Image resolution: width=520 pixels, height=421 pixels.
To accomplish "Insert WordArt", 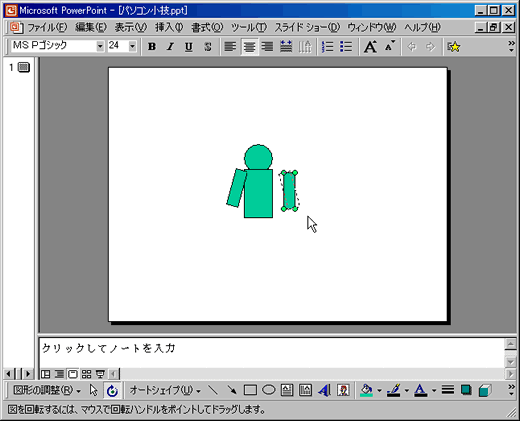I will pyautogui.click(x=324, y=390).
